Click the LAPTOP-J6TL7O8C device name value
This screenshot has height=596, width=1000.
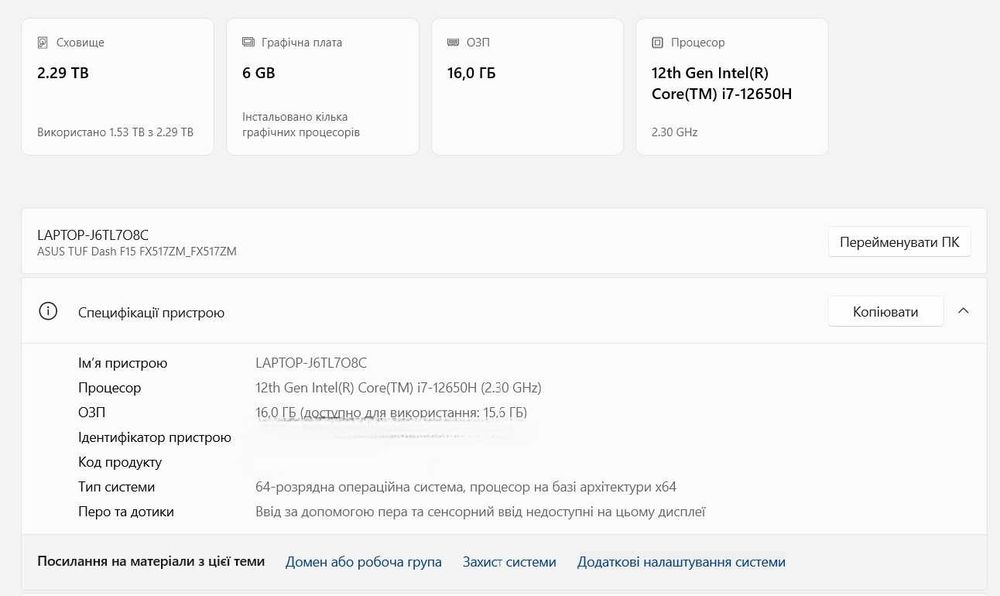tap(311, 363)
